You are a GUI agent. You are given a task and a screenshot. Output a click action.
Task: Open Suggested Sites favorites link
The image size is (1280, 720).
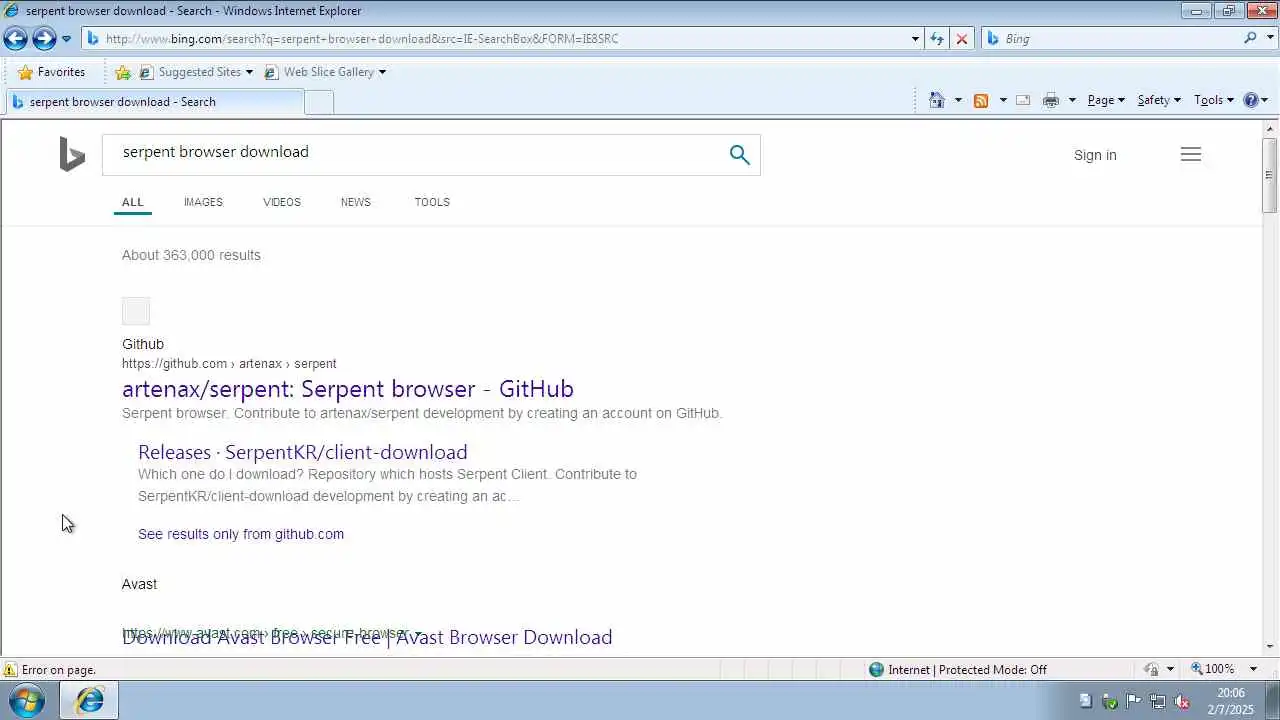(196, 72)
